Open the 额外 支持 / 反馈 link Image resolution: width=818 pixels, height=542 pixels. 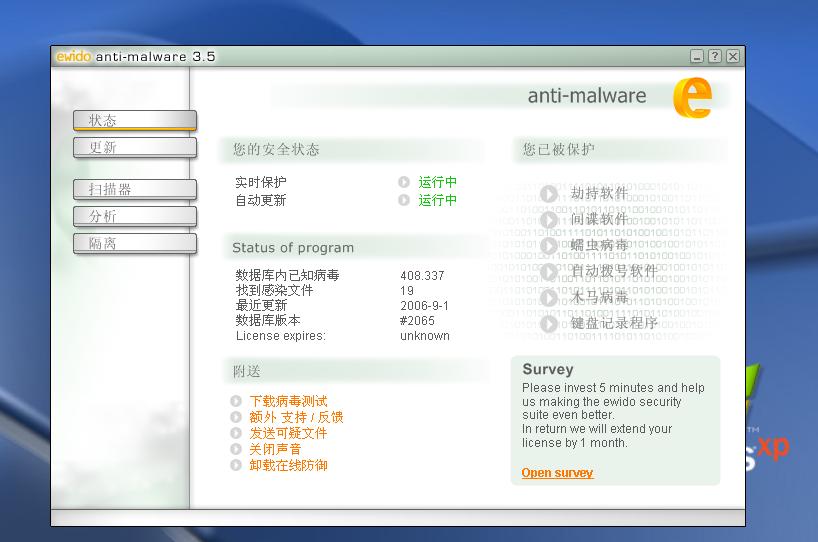point(296,417)
